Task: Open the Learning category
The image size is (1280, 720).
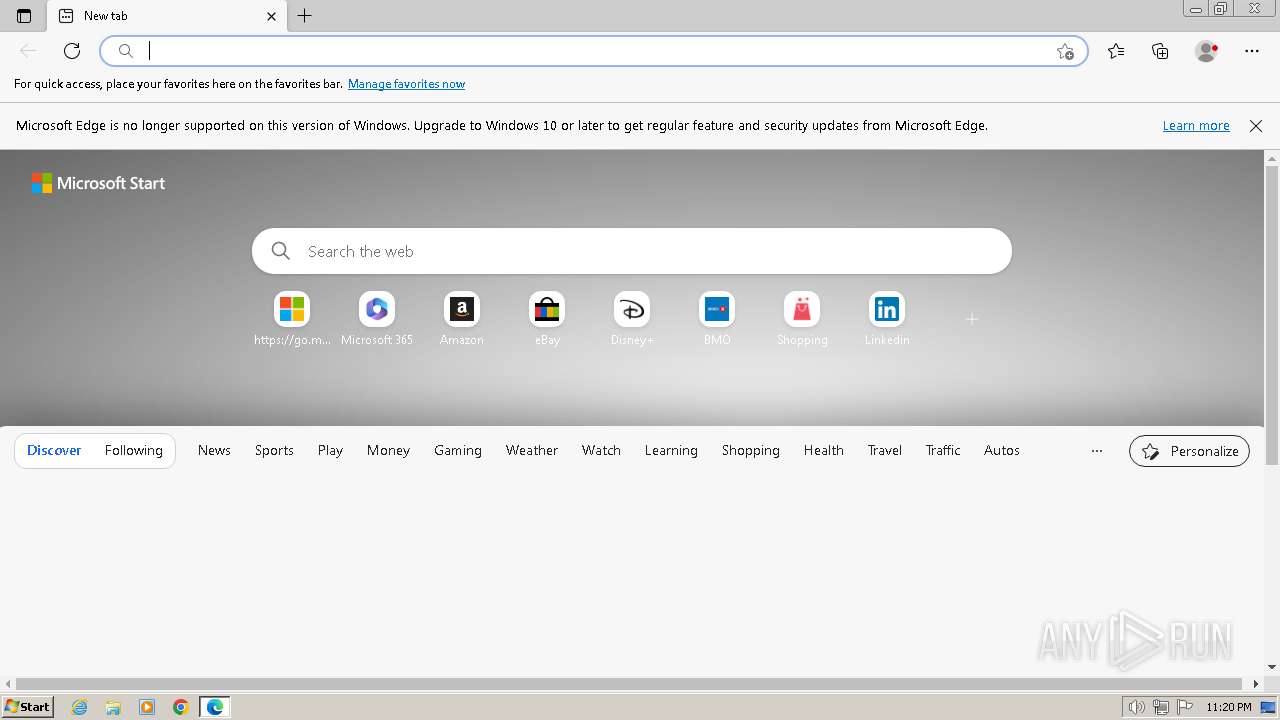Action: coord(671,451)
